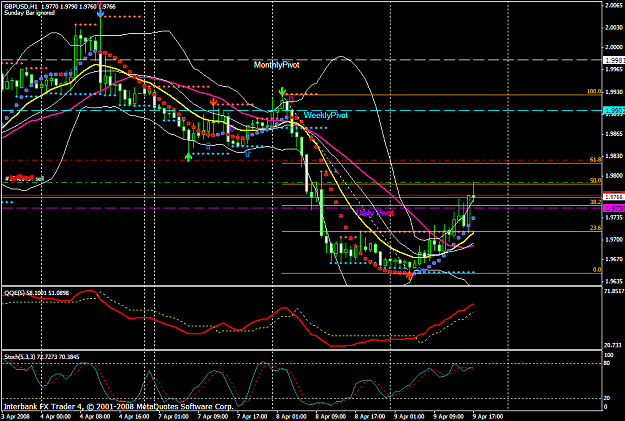Select the 1.9670 price scale value
Screen dimensions: 625x421
(614, 259)
